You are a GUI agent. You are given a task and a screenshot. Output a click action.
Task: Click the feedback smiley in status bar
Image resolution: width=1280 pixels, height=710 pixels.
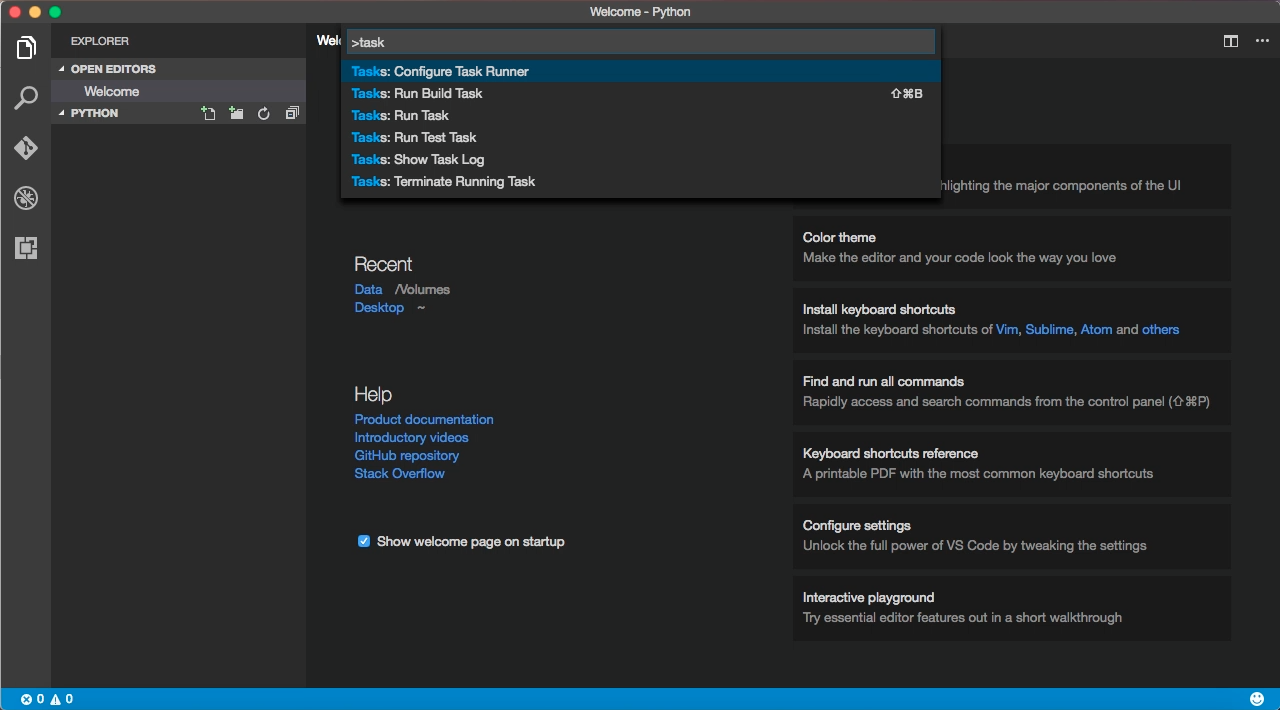click(x=1257, y=699)
